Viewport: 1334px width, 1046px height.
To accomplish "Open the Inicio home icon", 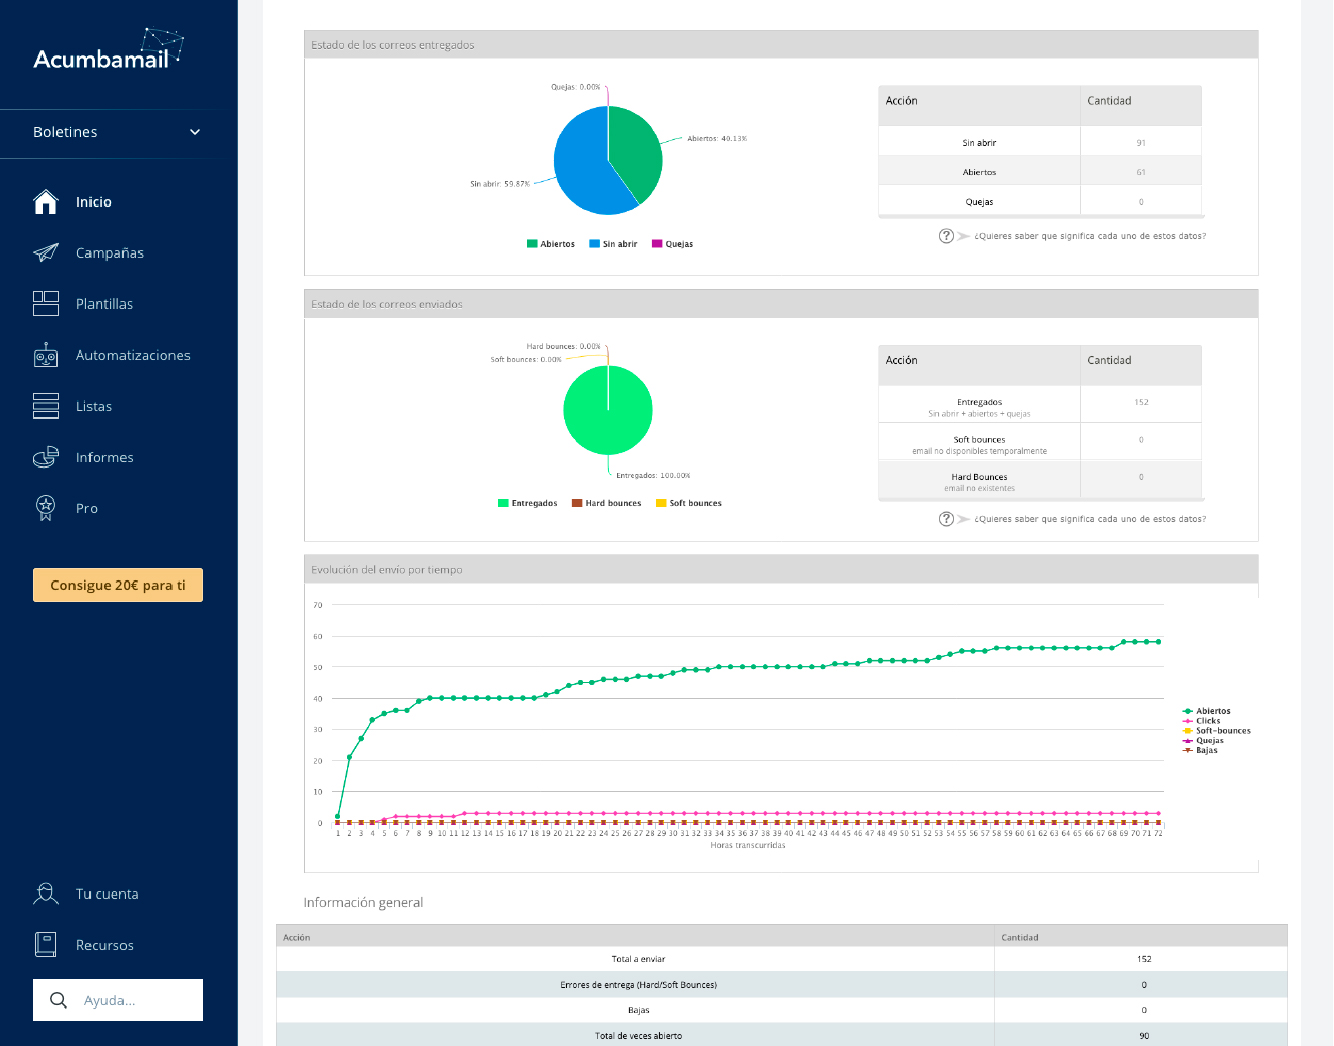I will pos(46,202).
